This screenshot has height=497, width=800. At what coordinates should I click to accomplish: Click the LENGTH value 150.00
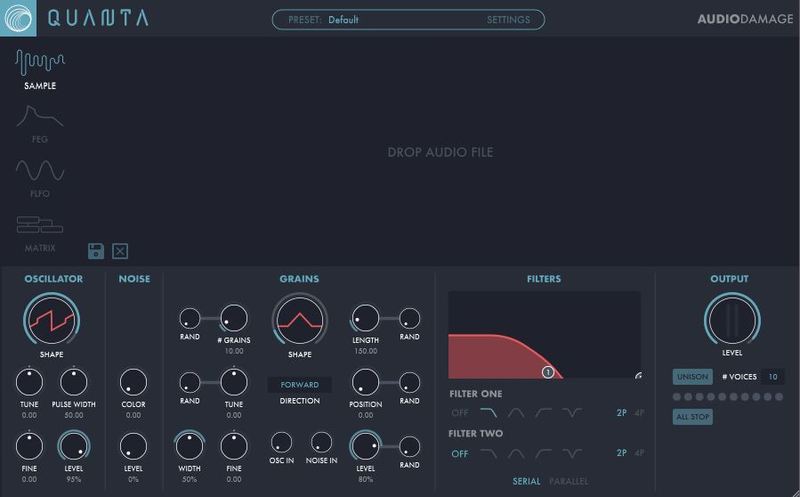coord(365,351)
